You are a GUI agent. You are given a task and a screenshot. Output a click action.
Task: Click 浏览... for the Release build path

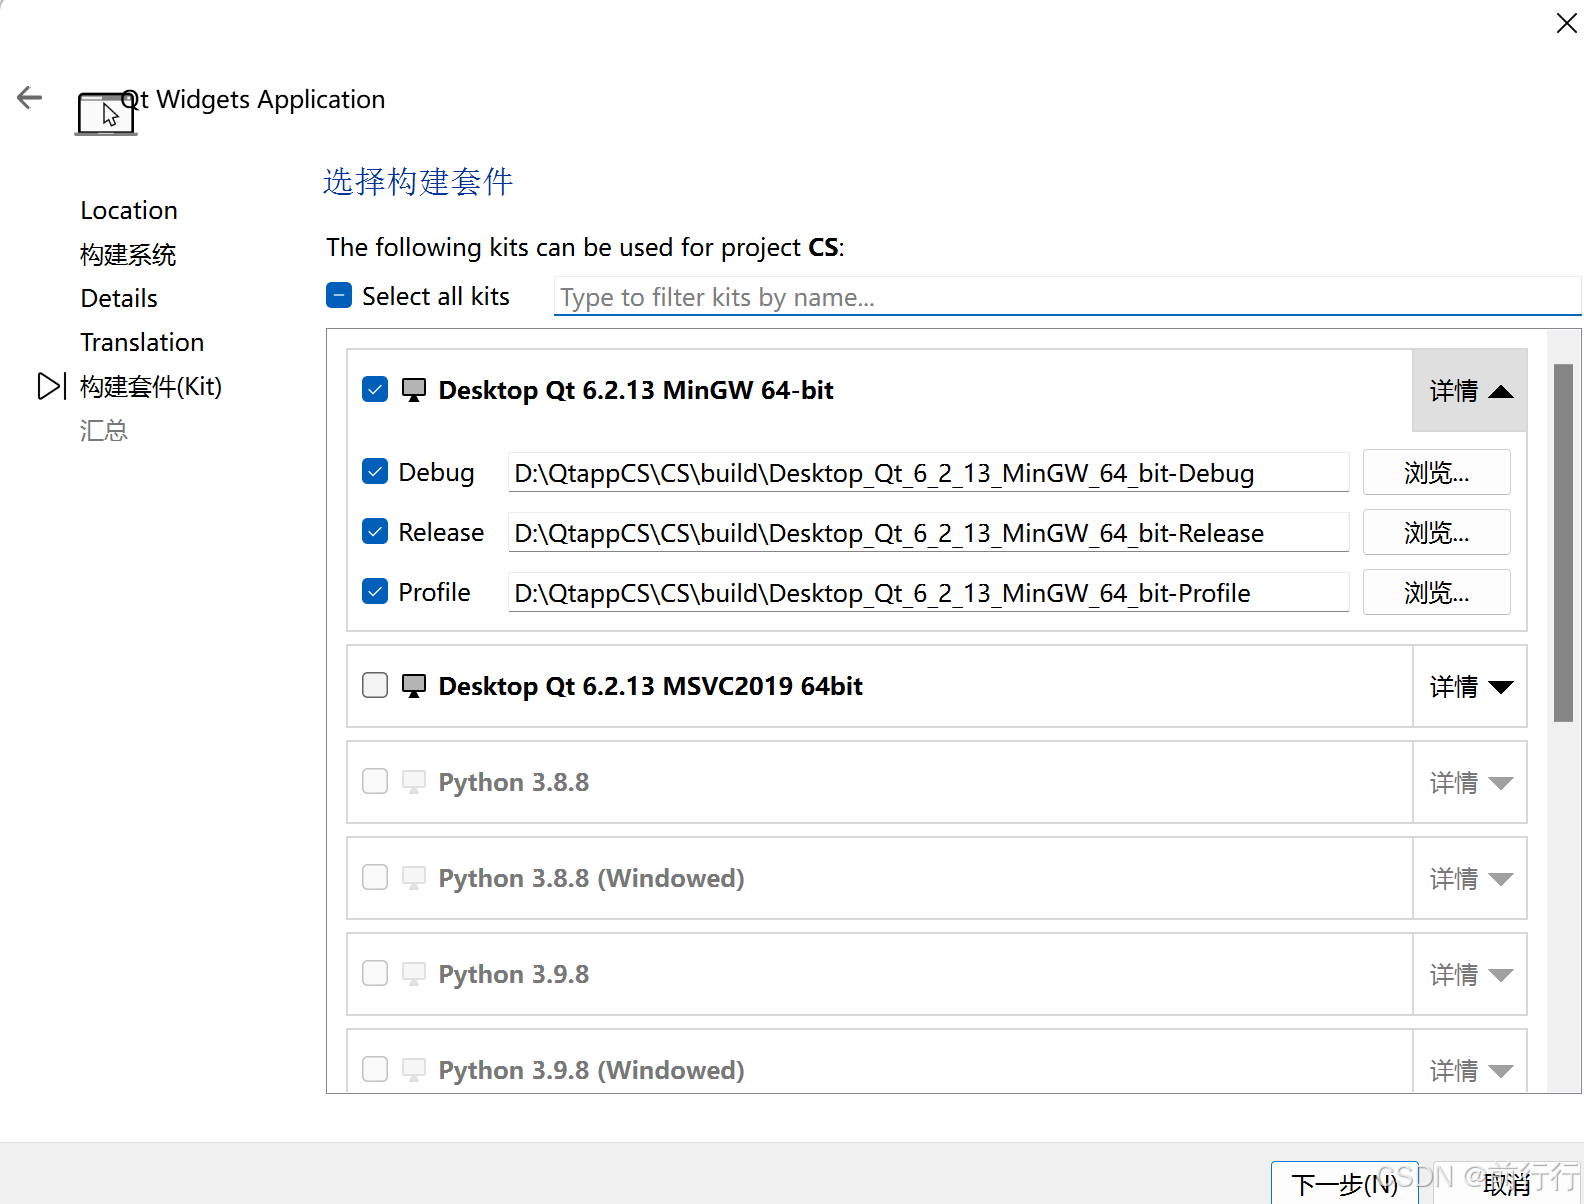[1437, 532]
